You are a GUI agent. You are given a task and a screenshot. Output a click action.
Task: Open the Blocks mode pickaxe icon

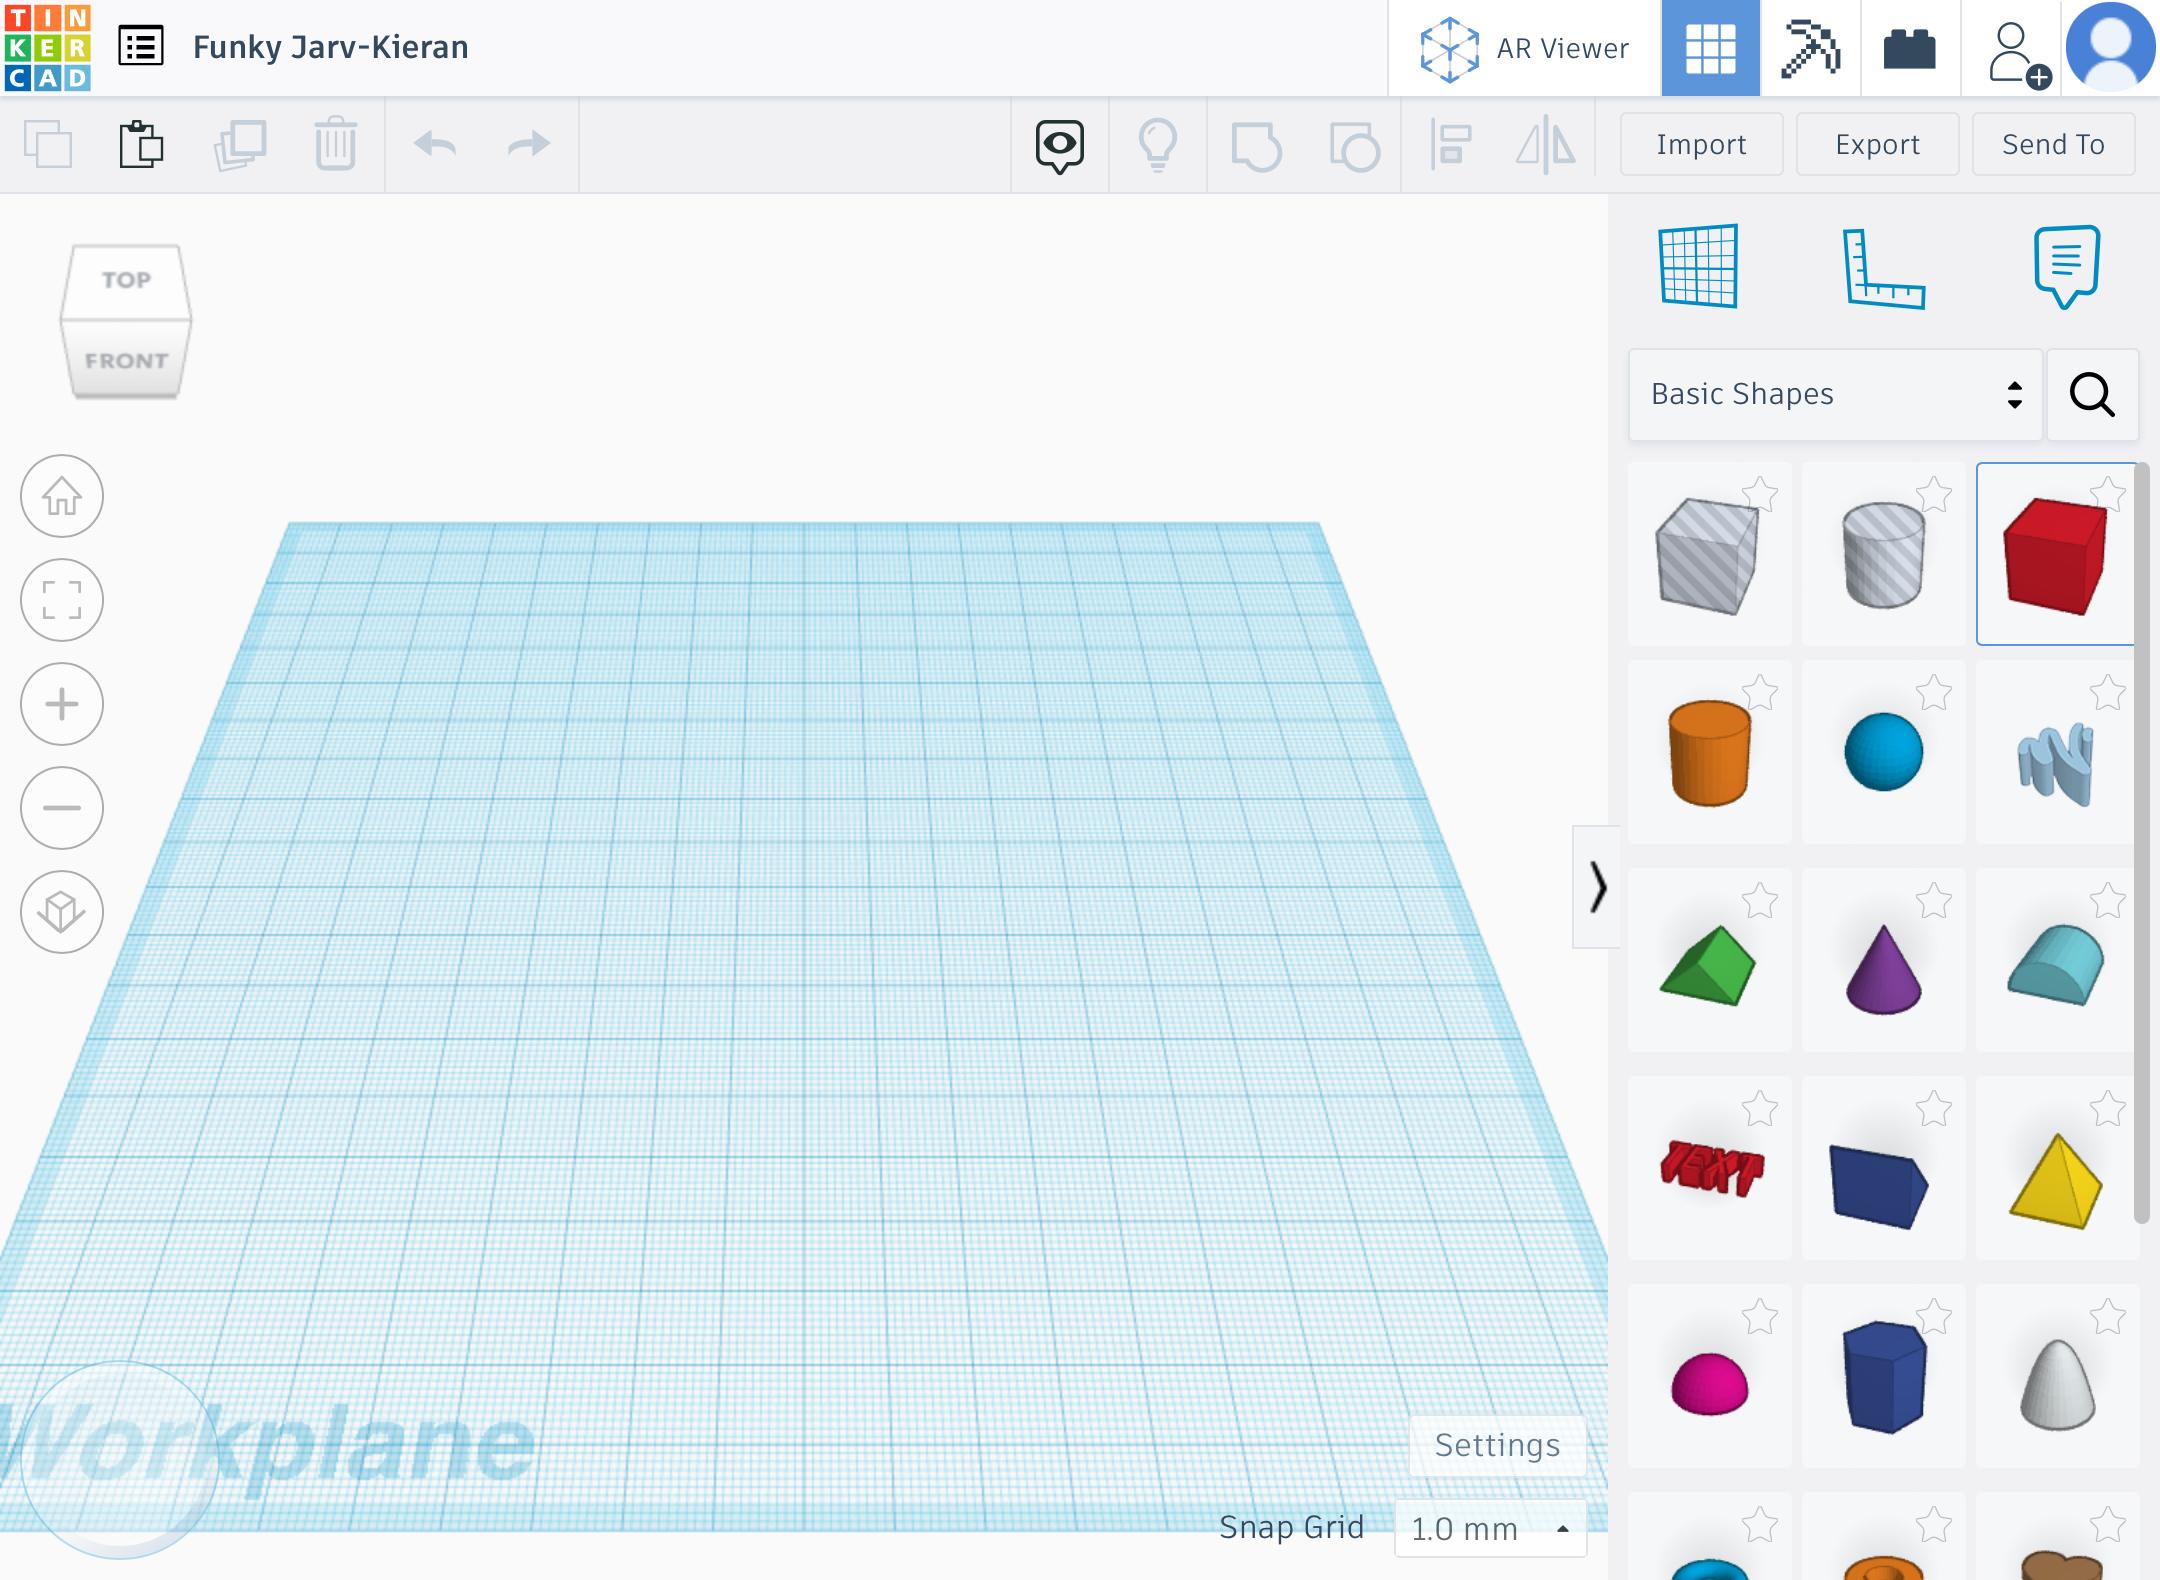[1810, 48]
